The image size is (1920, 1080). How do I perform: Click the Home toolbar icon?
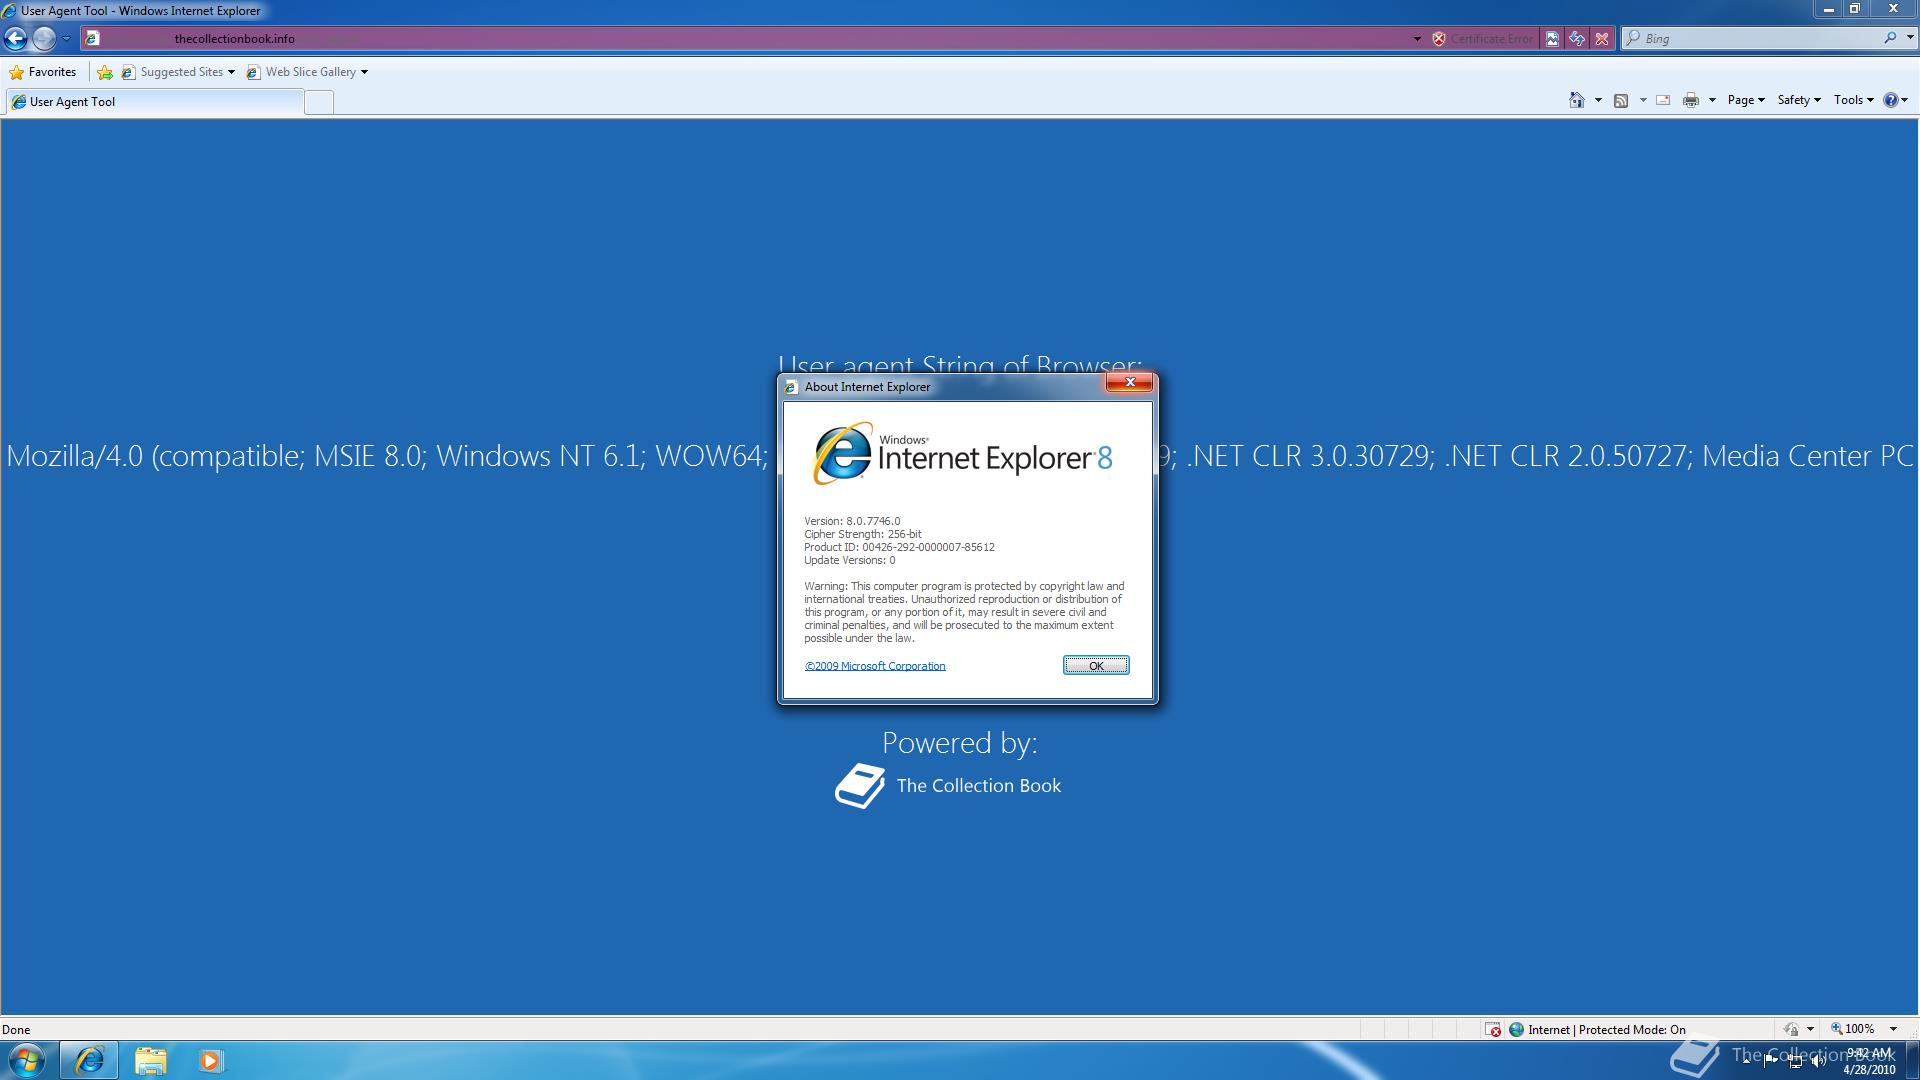(x=1577, y=100)
